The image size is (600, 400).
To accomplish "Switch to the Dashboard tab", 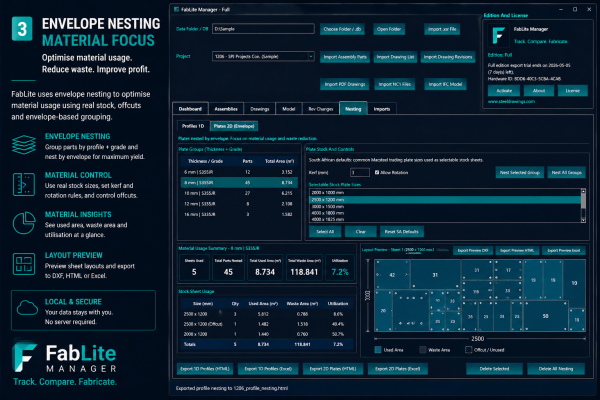I will pos(190,109).
